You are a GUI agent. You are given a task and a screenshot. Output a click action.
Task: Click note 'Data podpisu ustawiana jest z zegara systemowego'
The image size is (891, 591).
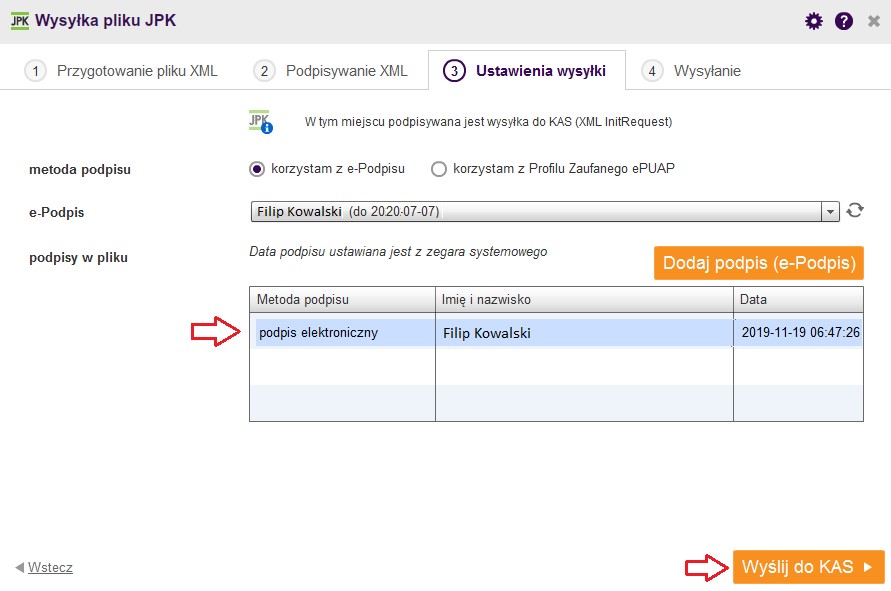point(398,252)
